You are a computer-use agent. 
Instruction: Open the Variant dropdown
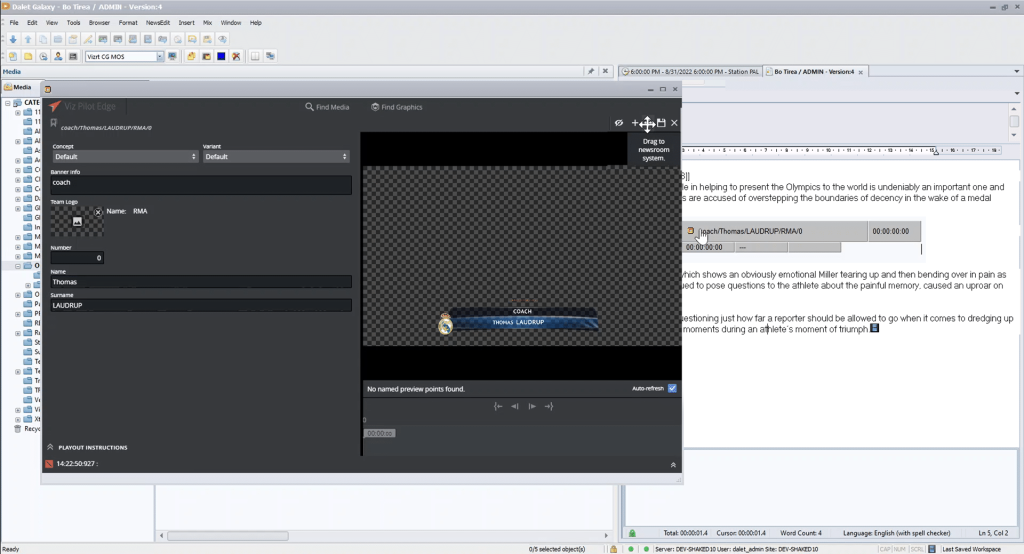pyautogui.click(x=276, y=157)
